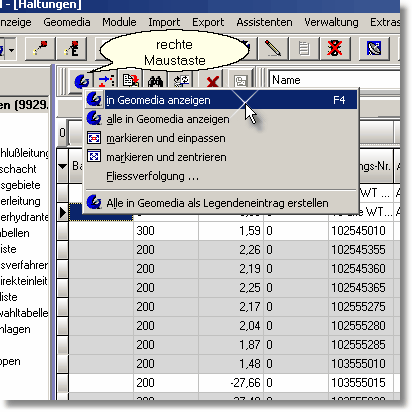Select row header of row 103555015
The image size is (412, 412).
tap(62, 383)
